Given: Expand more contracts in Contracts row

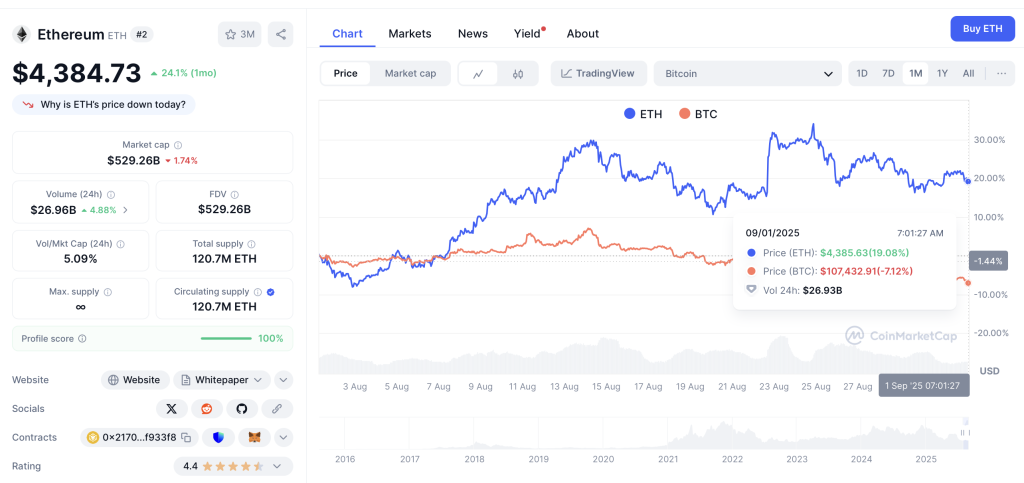Looking at the screenshot, I should coord(283,437).
